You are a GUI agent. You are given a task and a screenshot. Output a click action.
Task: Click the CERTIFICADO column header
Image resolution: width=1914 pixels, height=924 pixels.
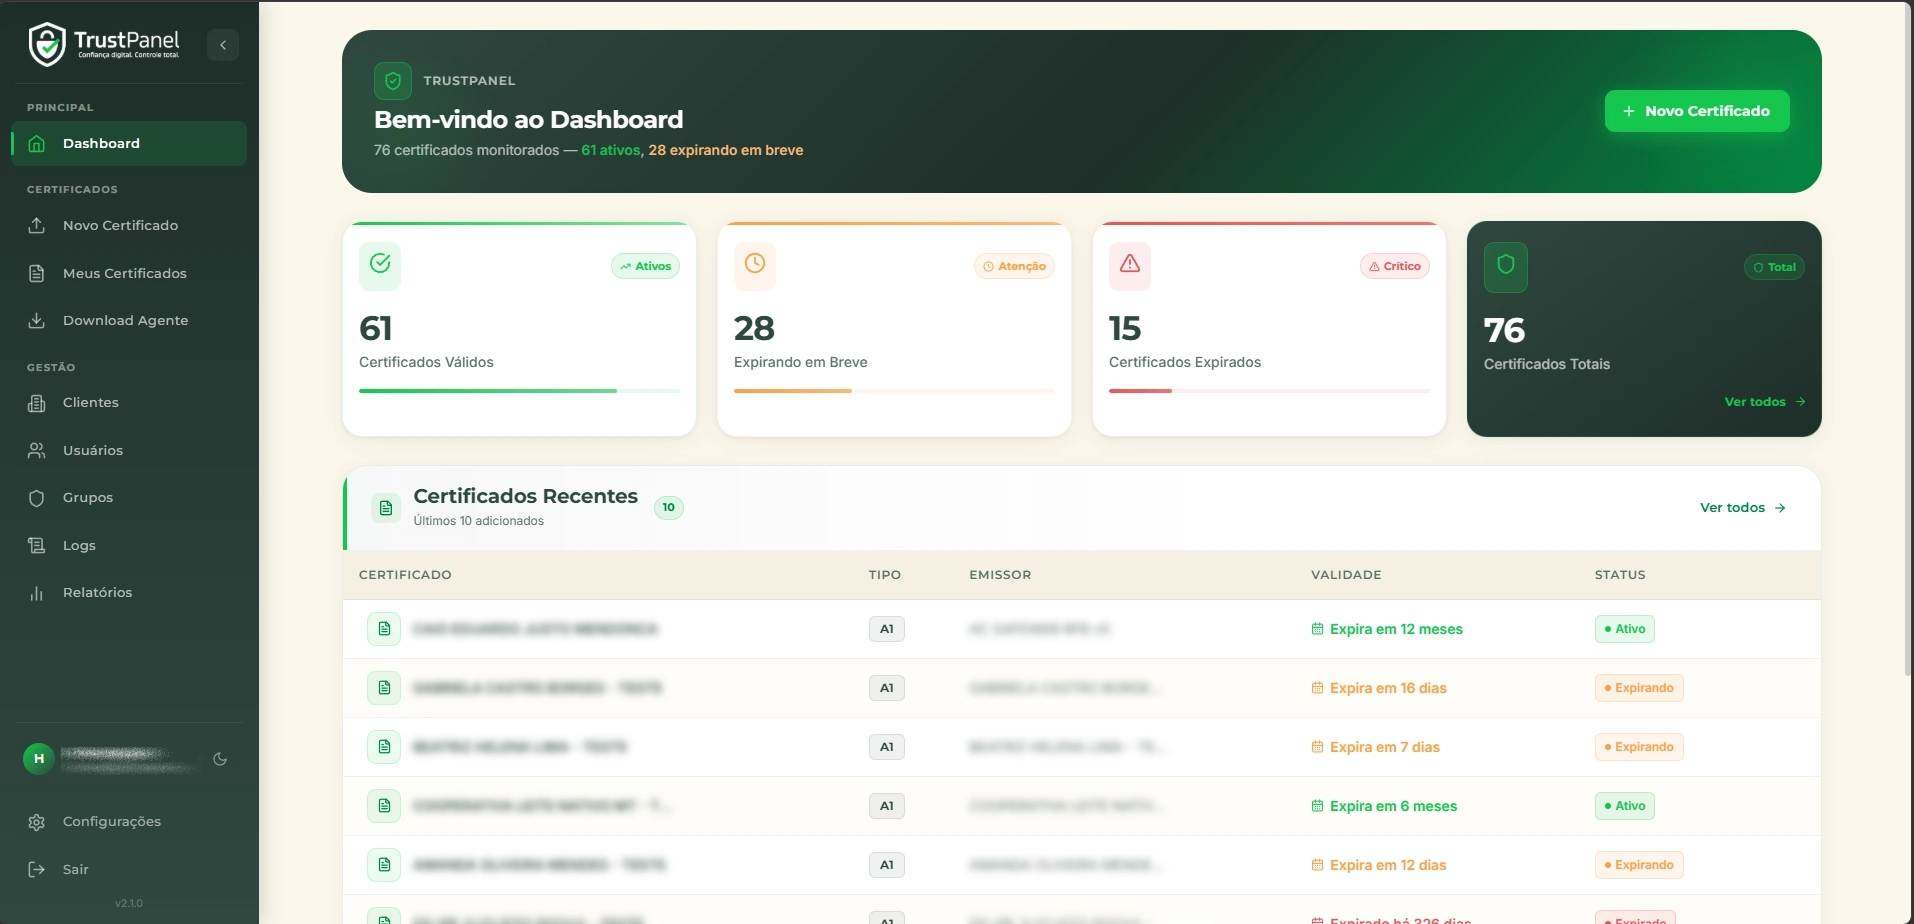(405, 575)
